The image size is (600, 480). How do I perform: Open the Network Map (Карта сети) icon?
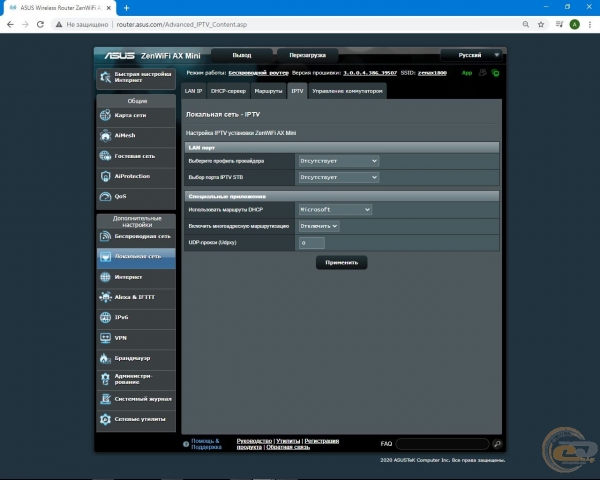(105, 115)
